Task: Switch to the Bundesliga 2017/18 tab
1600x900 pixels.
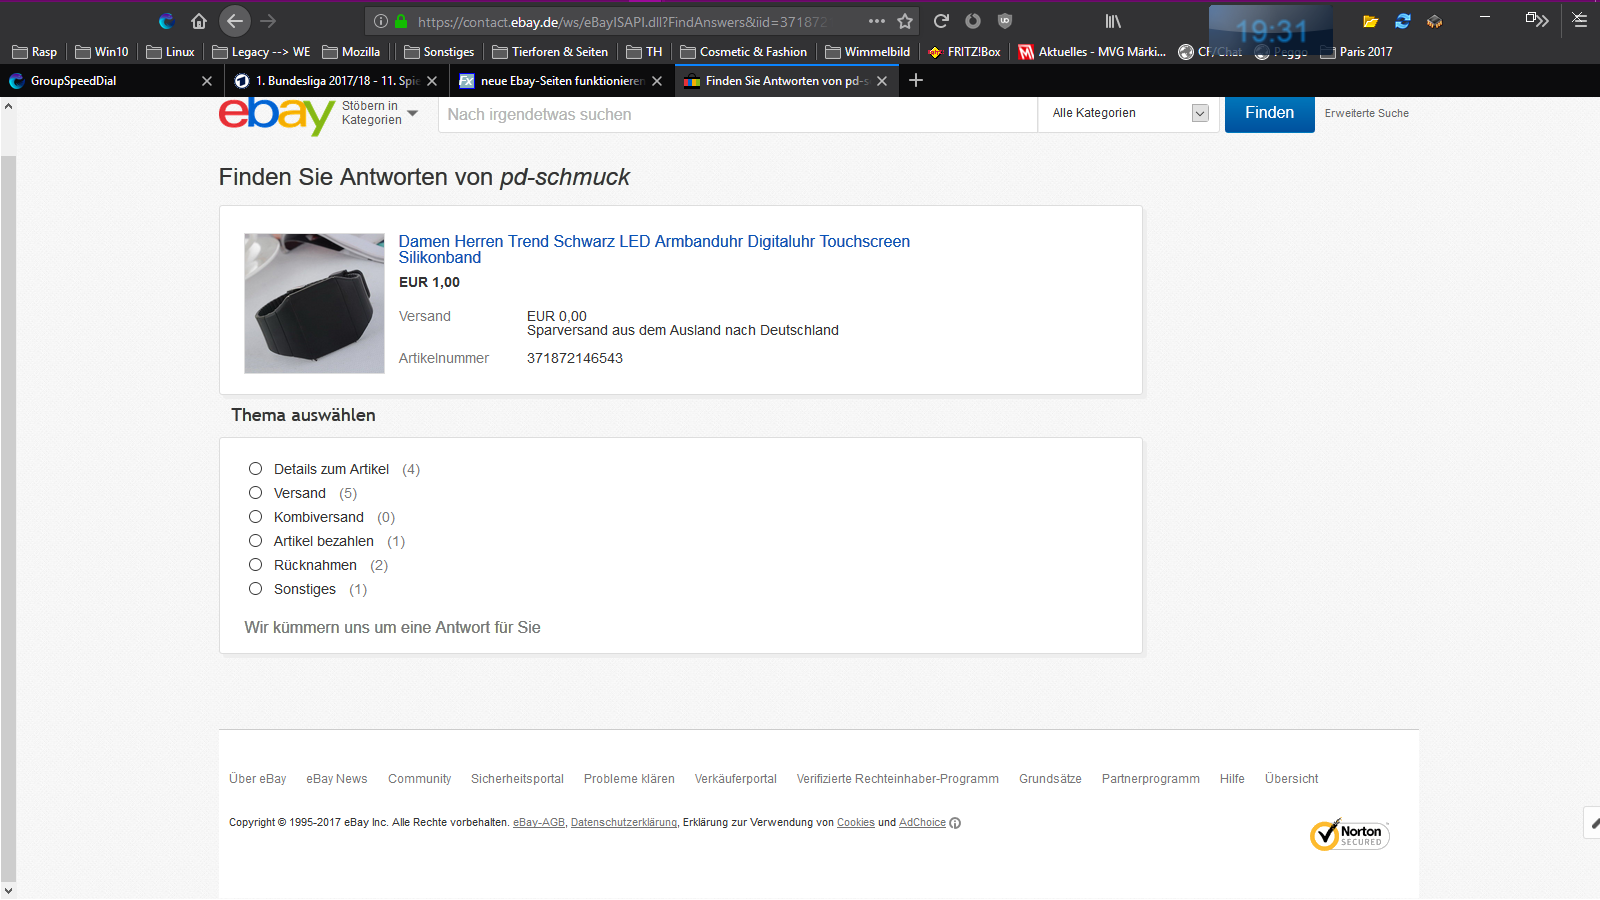Action: 328,81
